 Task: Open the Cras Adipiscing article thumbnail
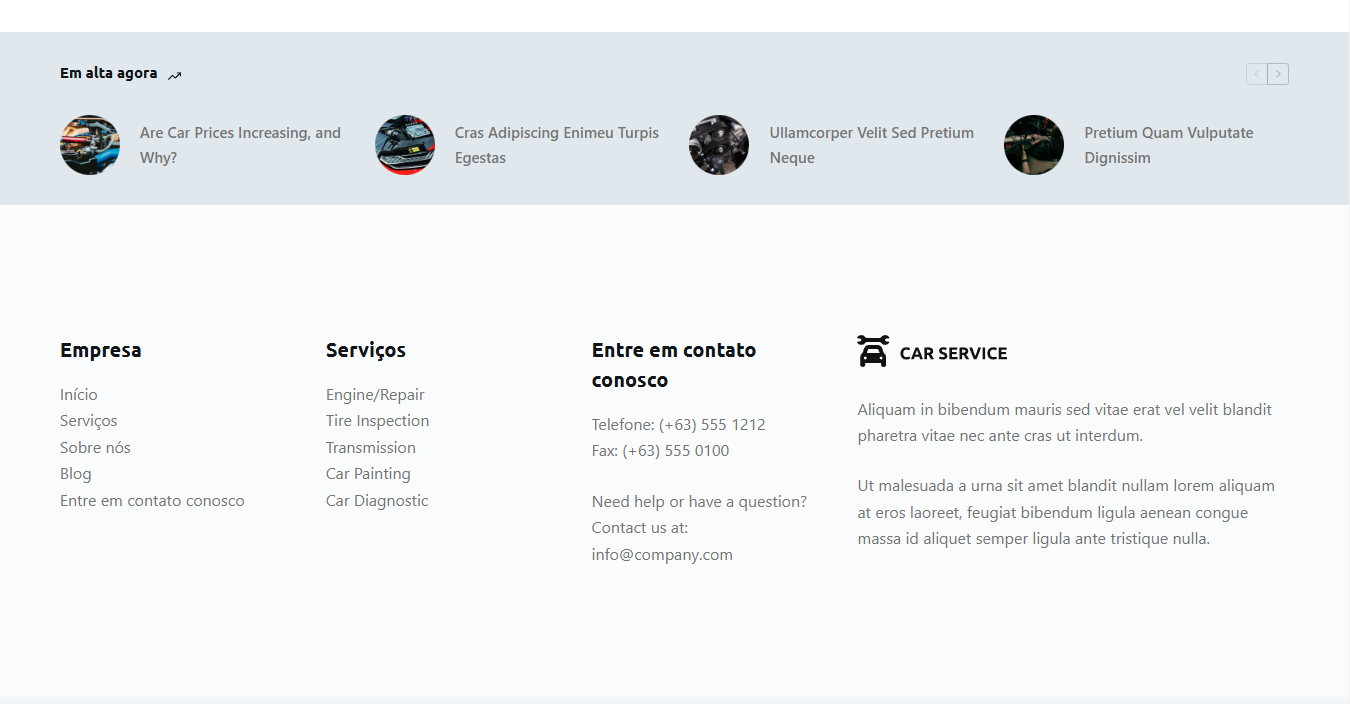pyautogui.click(x=405, y=145)
